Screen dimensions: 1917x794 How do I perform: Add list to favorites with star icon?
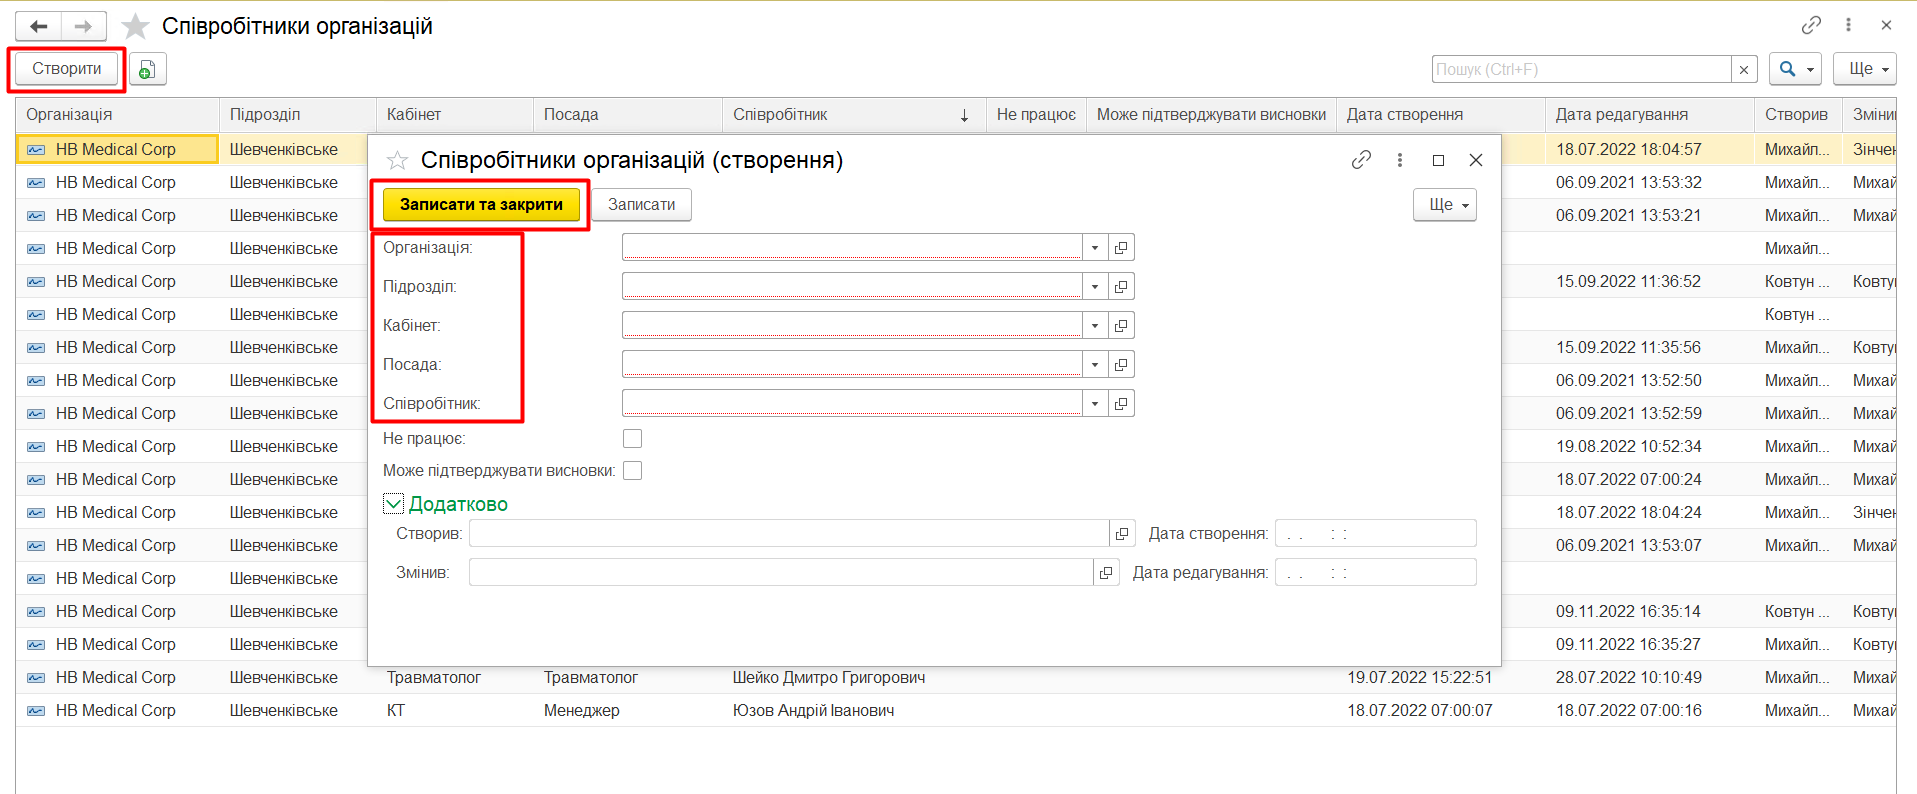pos(135,26)
